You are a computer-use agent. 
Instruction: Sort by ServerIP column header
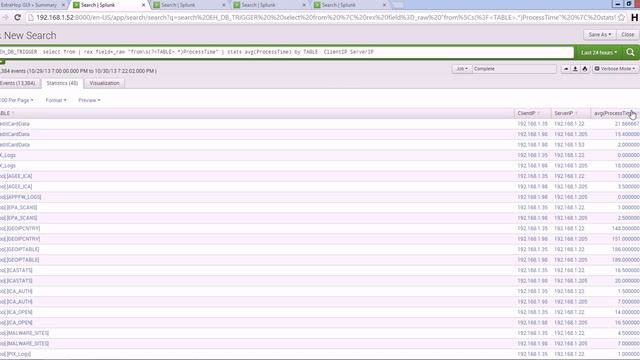click(x=565, y=113)
